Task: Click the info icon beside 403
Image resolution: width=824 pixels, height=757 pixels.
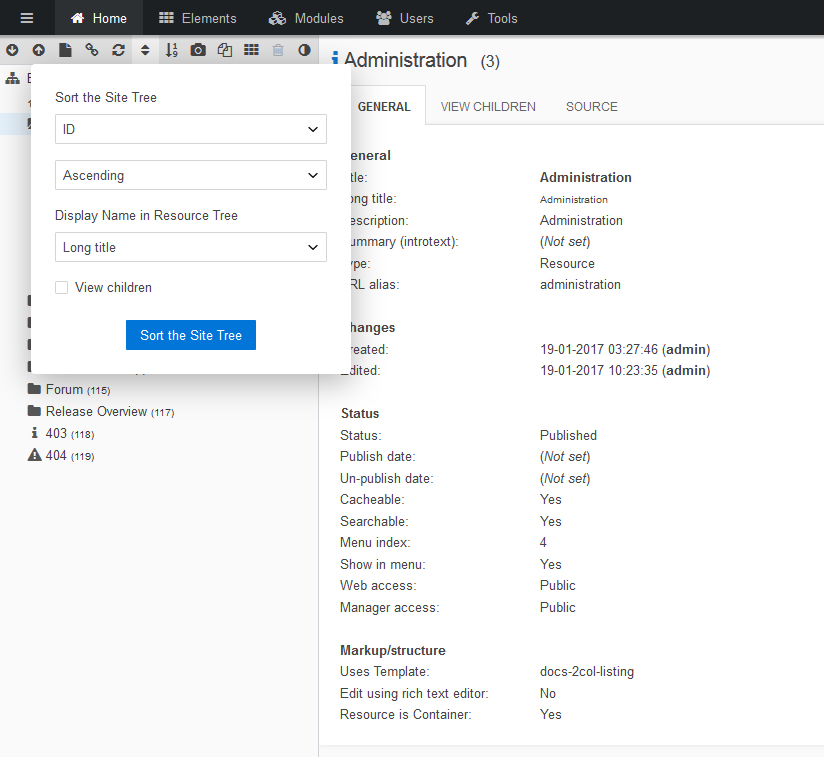Action: (34, 433)
